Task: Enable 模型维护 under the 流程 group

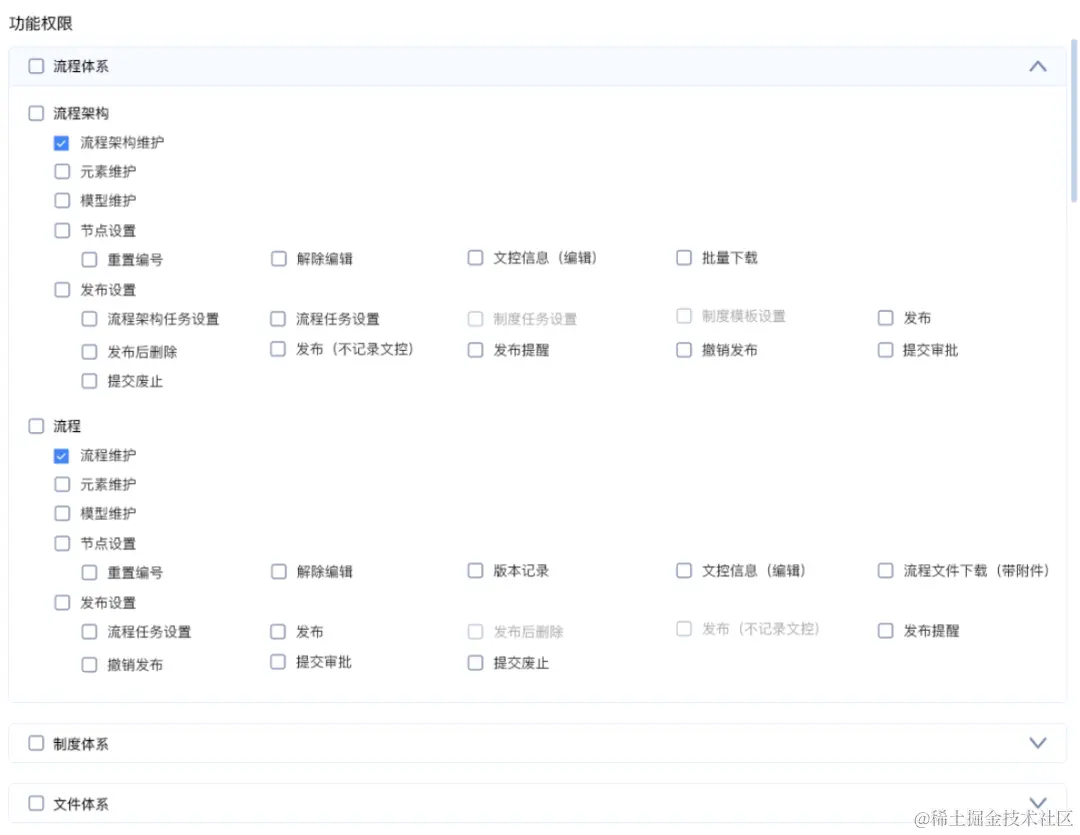Action: pyautogui.click(x=62, y=513)
